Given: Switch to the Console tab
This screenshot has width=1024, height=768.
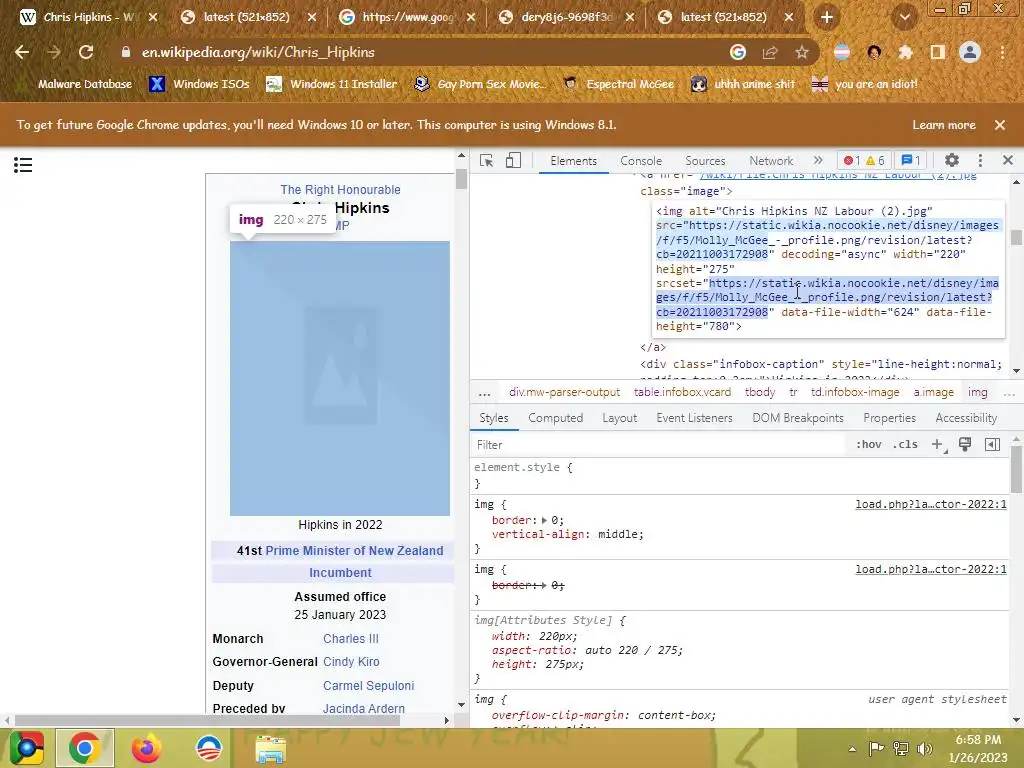Looking at the screenshot, I should click(641, 161).
